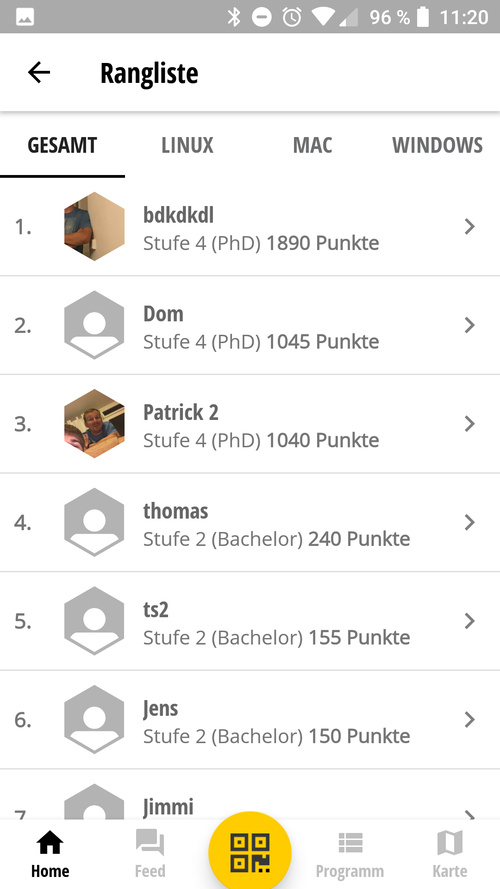500x889 pixels.
Task: Select the GESAMT tab
Action: click(x=62, y=146)
